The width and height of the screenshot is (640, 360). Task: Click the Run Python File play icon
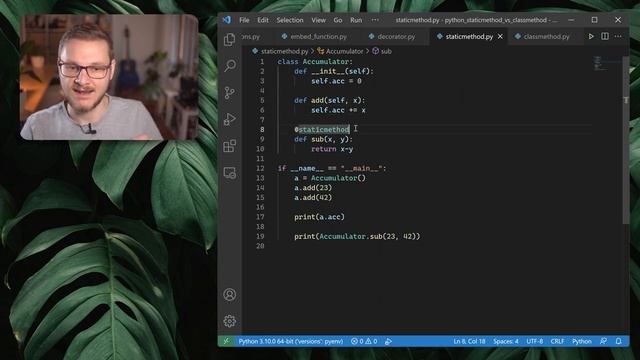[591, 36]
